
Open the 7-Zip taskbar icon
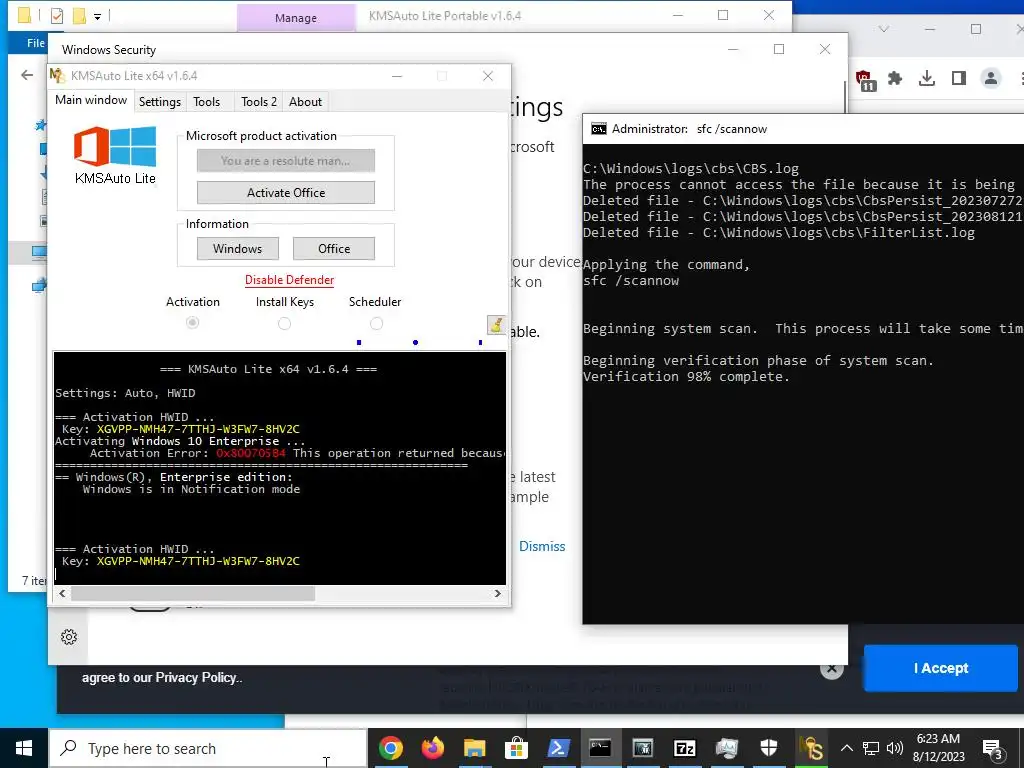coord(684,748)
